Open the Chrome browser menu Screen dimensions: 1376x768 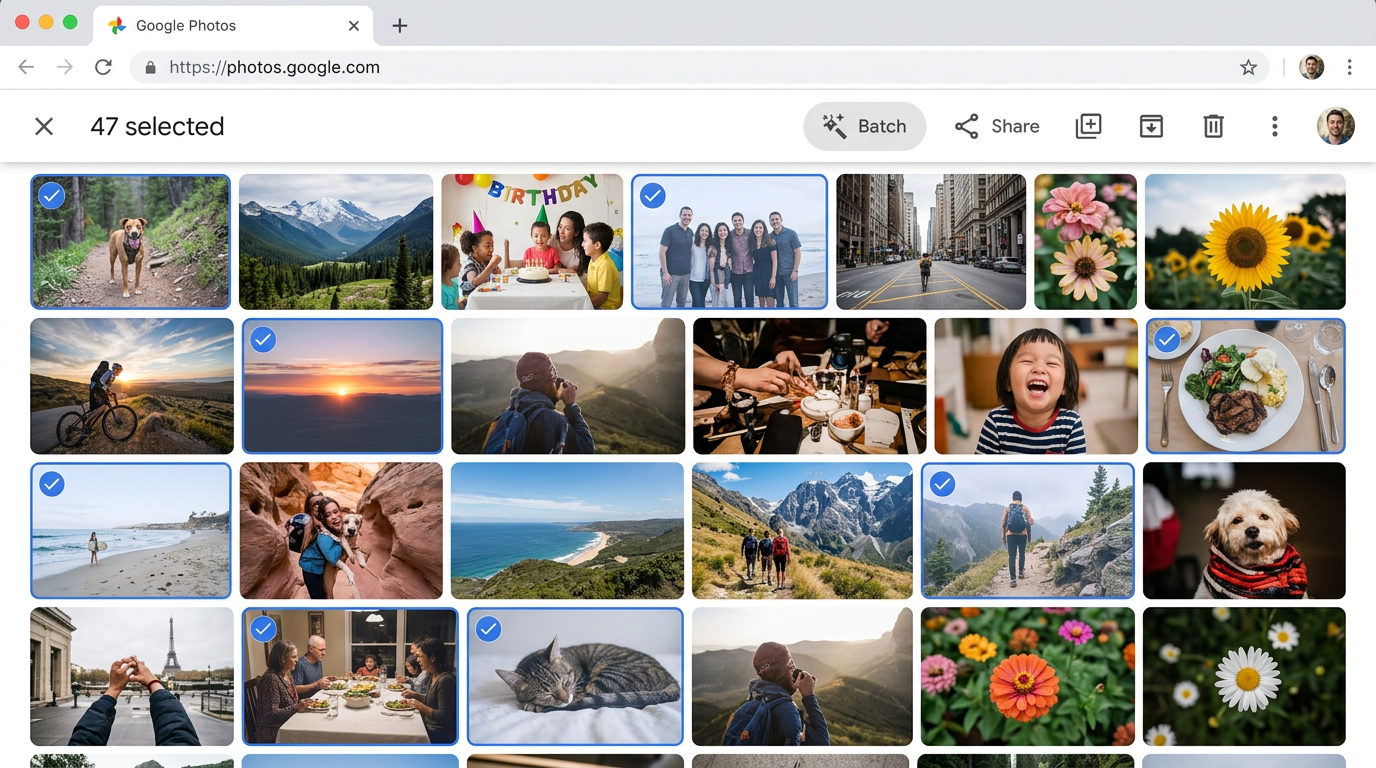click(x=1350, y=67)
